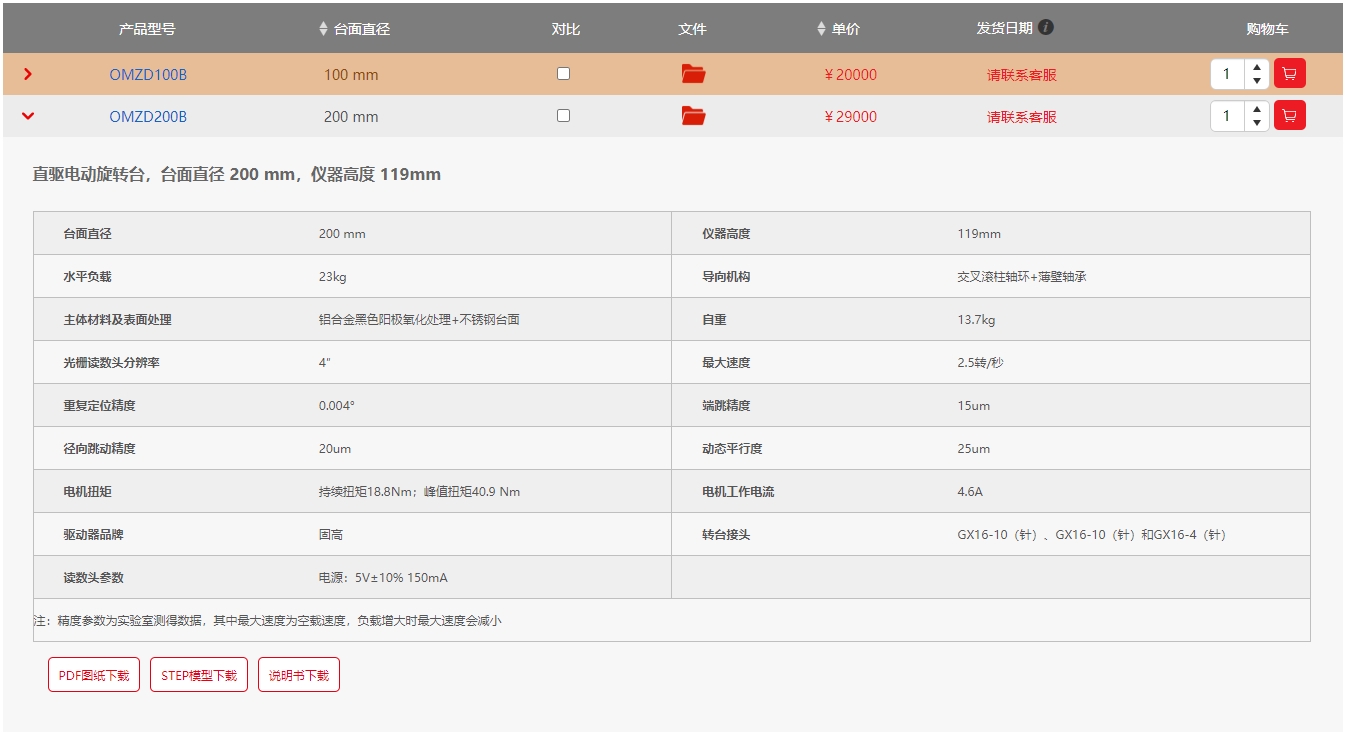Open the file folder icon for OMZD200B
The width and height of the screenshot is (1346, 733).
click(x=693, y=116)
